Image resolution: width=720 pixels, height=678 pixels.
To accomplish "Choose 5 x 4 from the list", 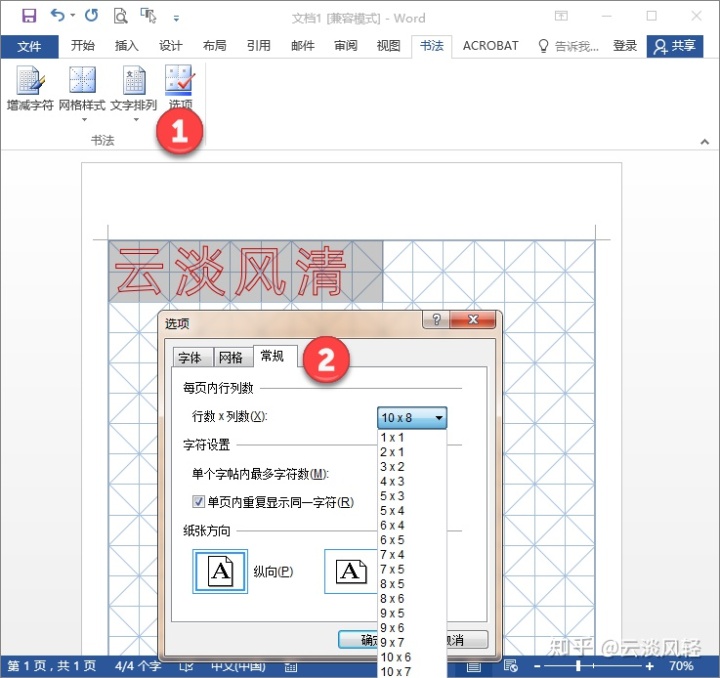I will pos(411,511).
